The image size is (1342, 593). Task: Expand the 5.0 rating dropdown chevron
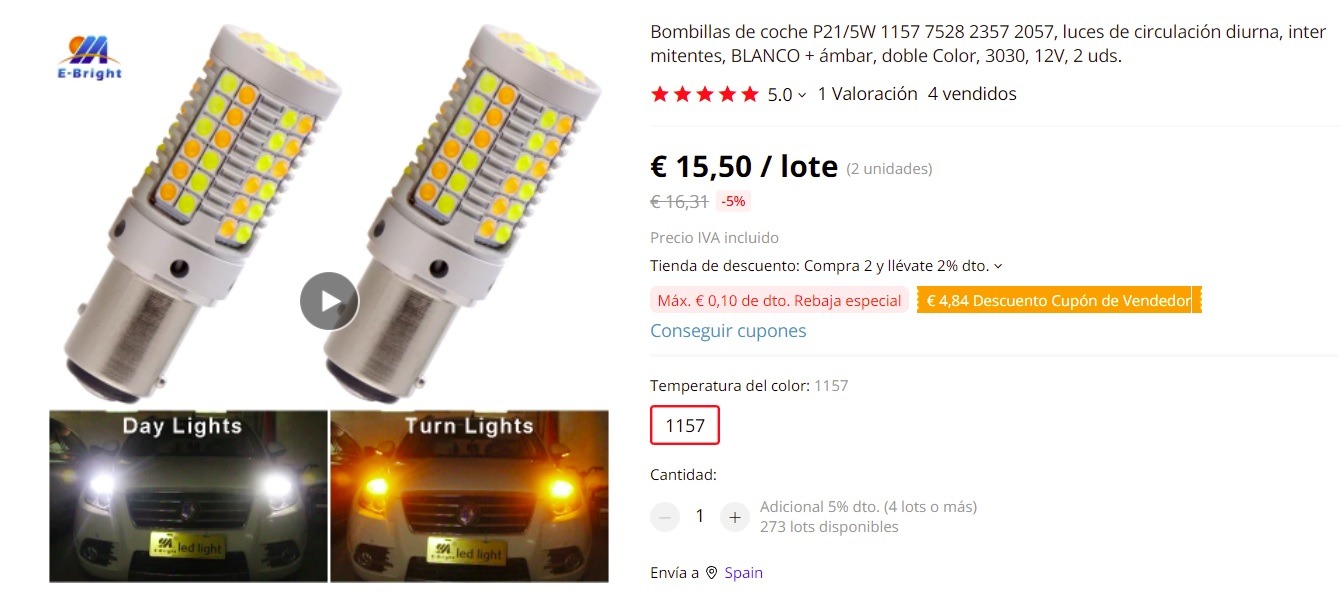[802, 95]
